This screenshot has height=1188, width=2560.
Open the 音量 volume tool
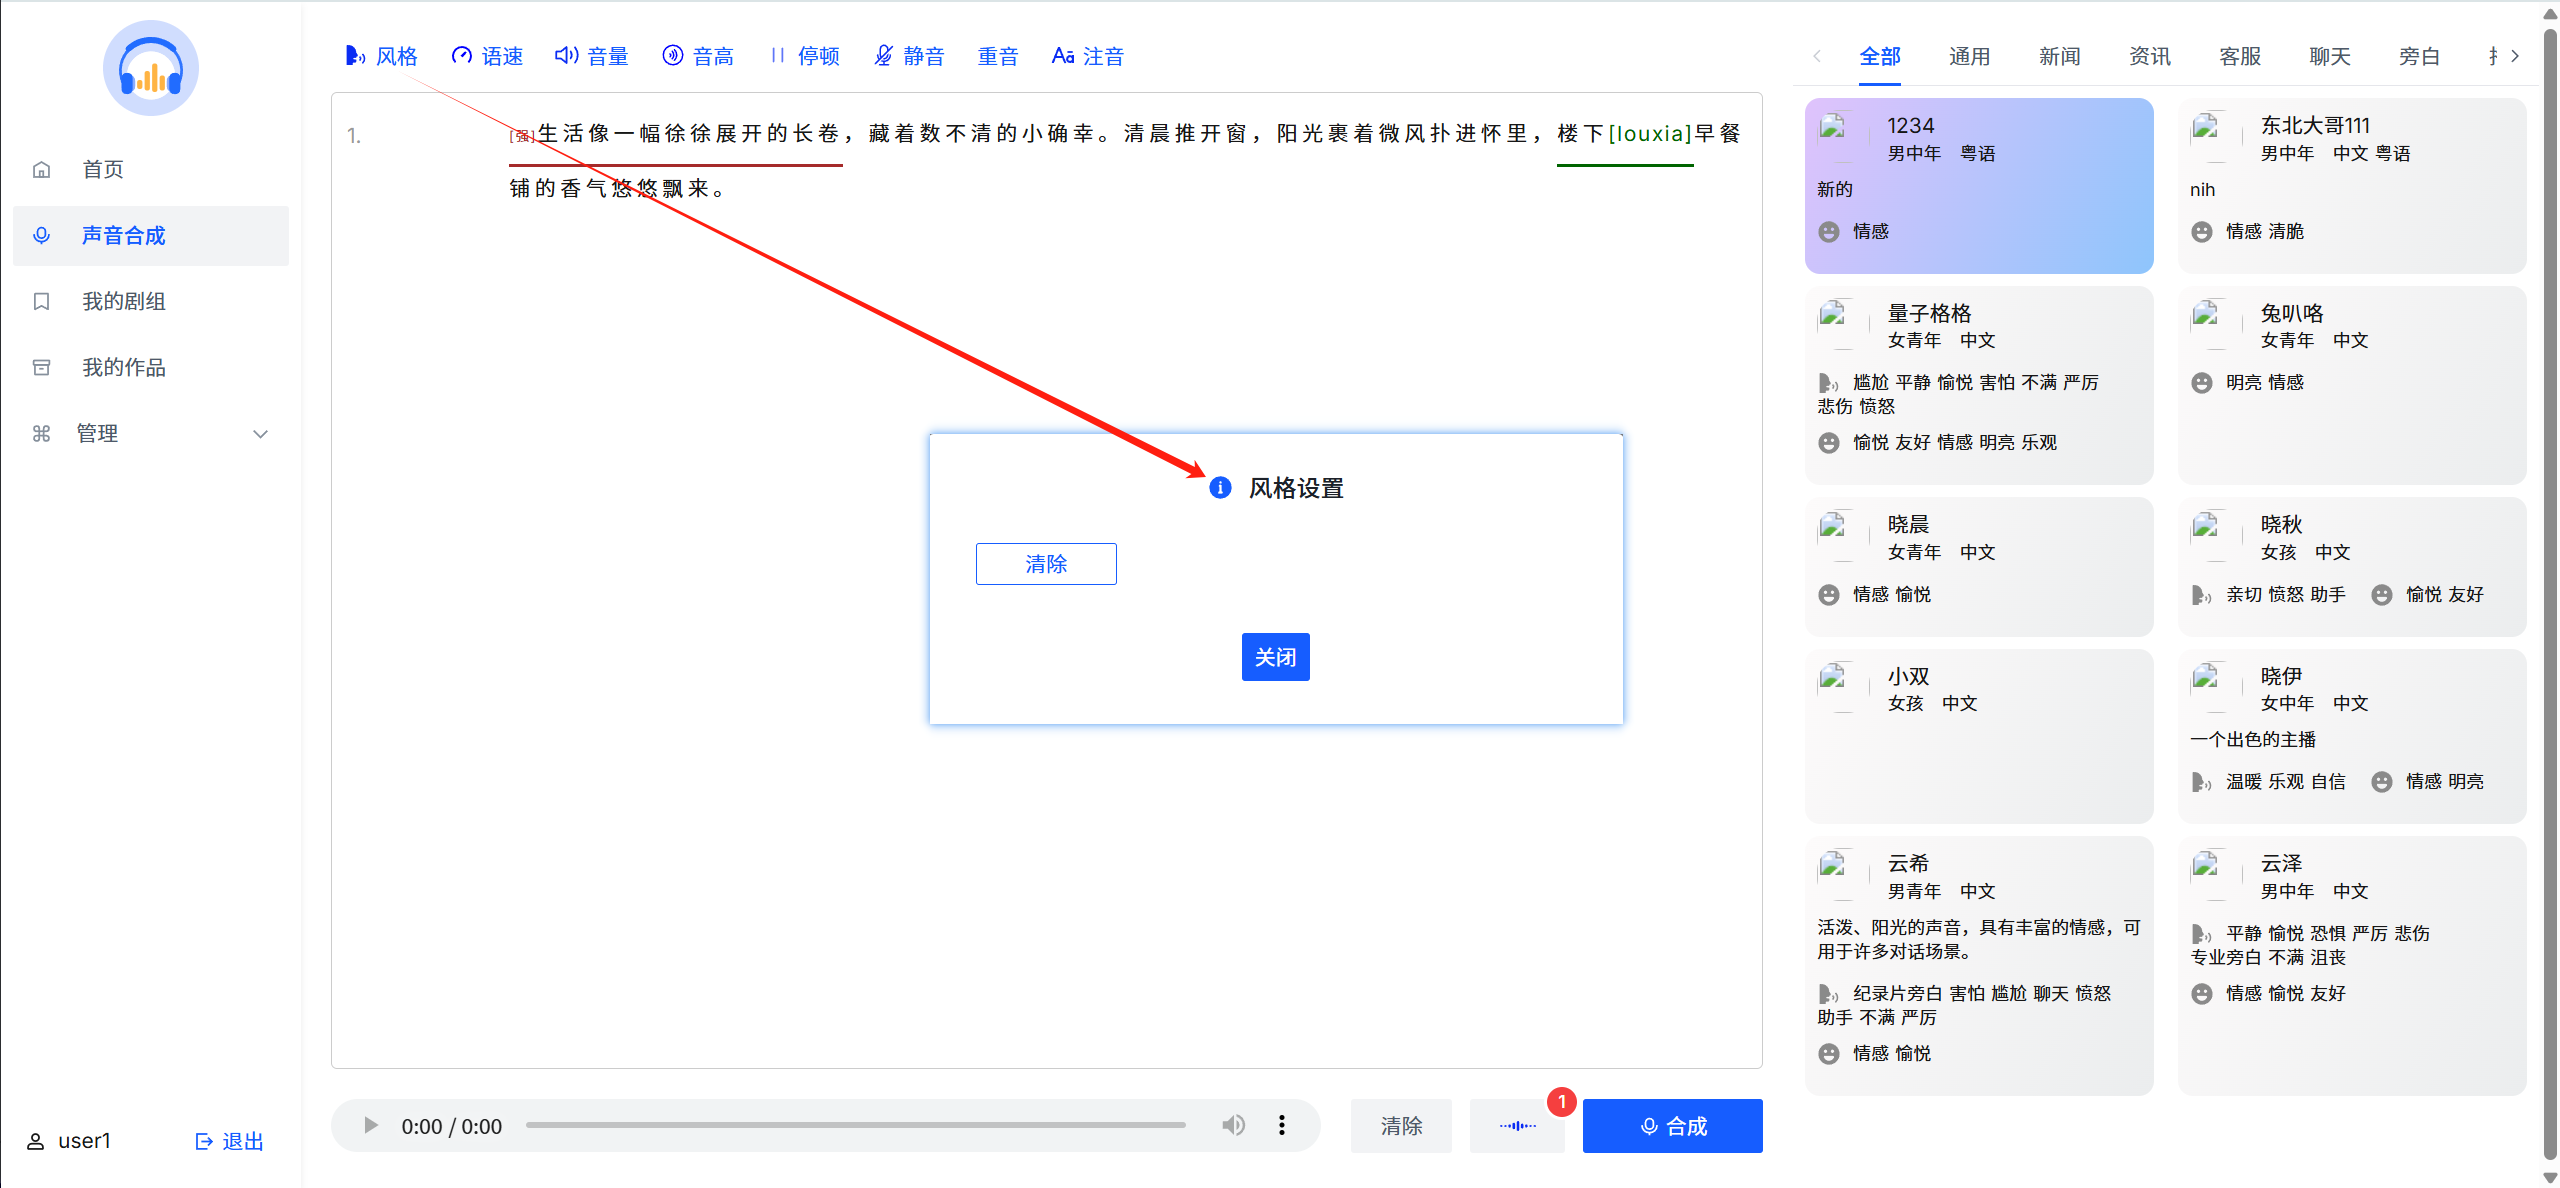[592, 56]
